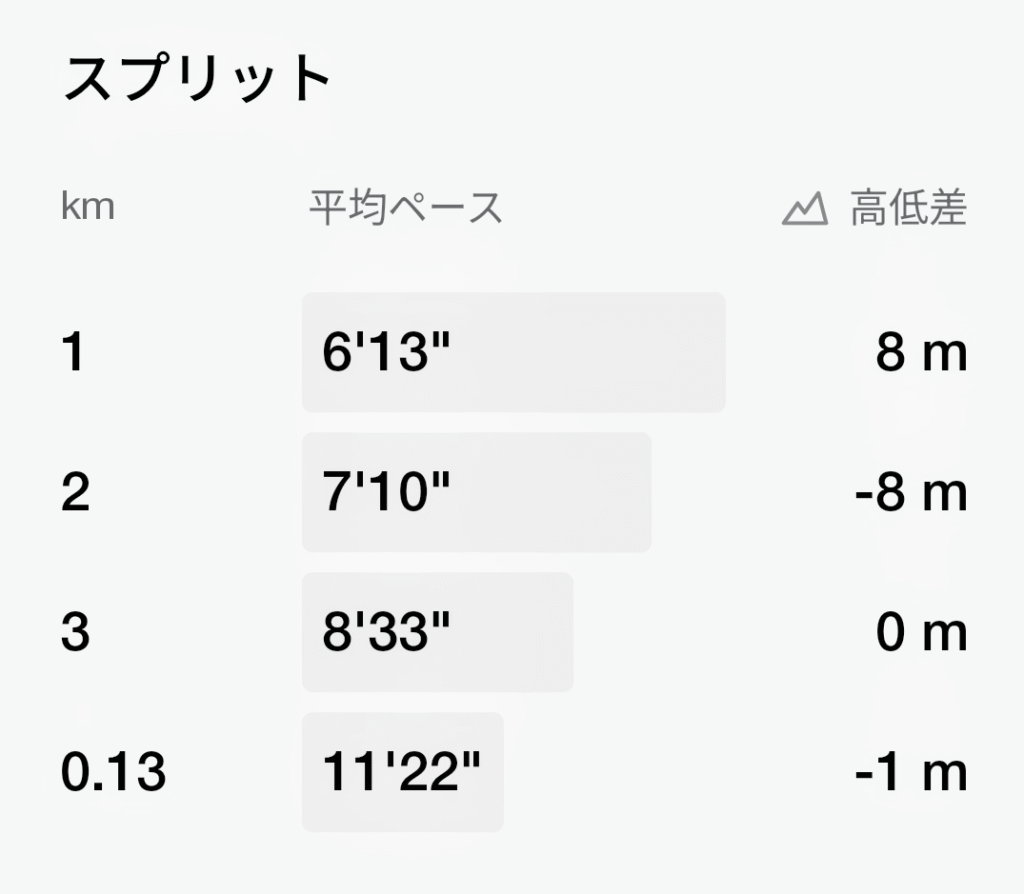Viewport: 1024px width, 894px height.
Task: Tap the -1 m elevation value
Action: point(911,772)
